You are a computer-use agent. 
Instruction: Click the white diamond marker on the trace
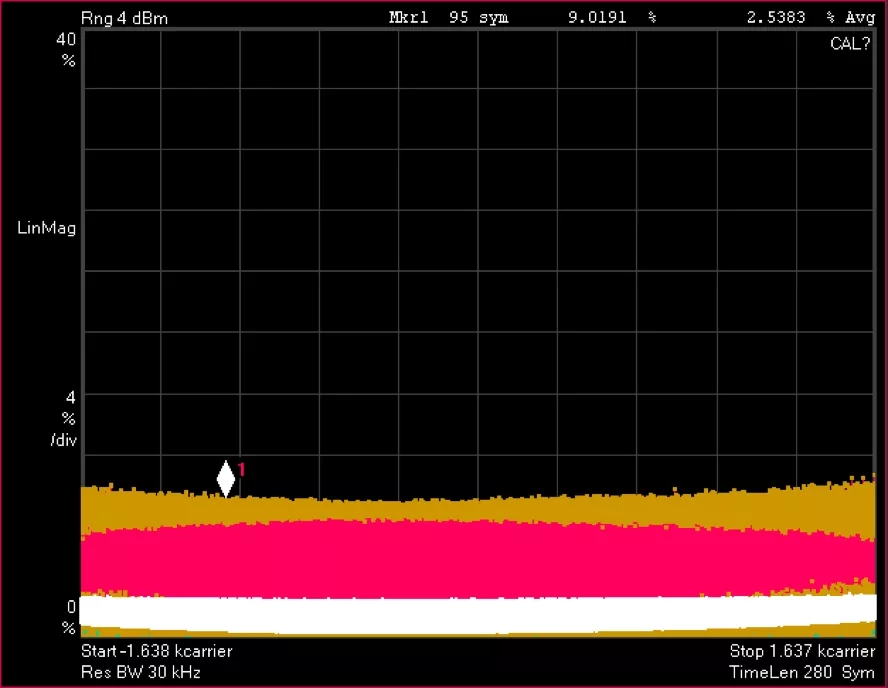[x=226, y=478]
